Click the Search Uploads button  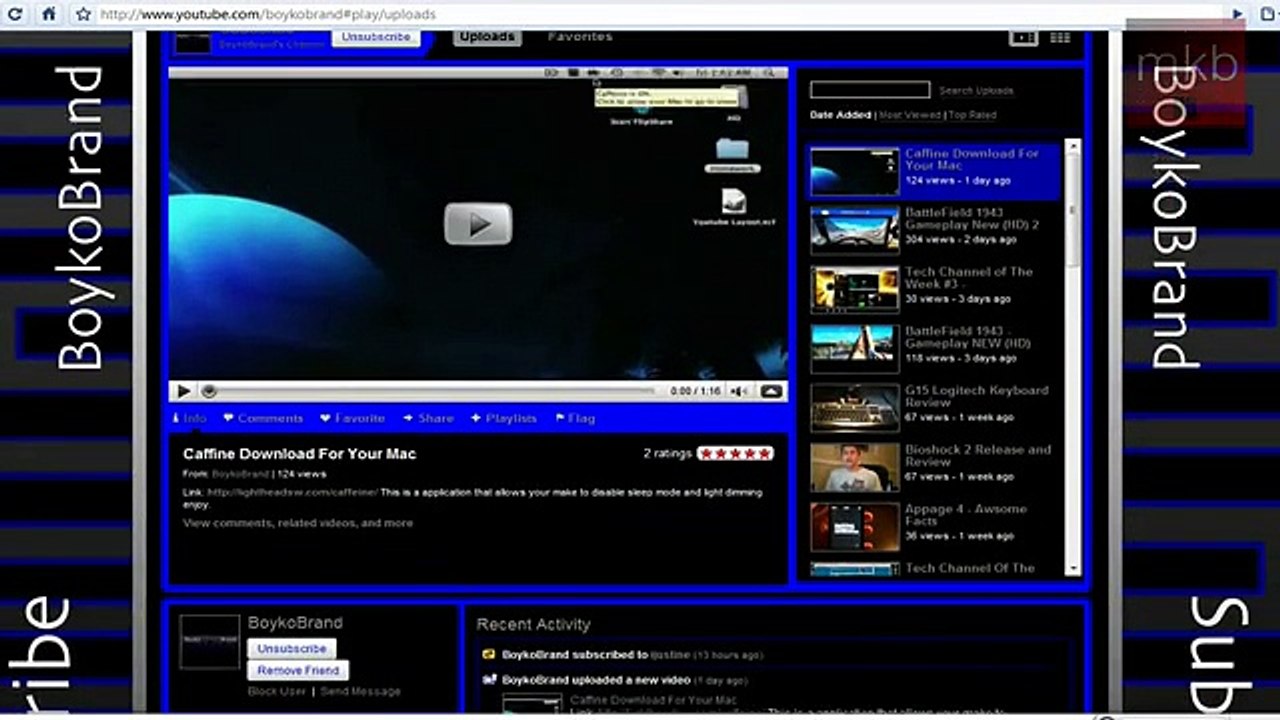pyautogui.click(x=976, y=91)
